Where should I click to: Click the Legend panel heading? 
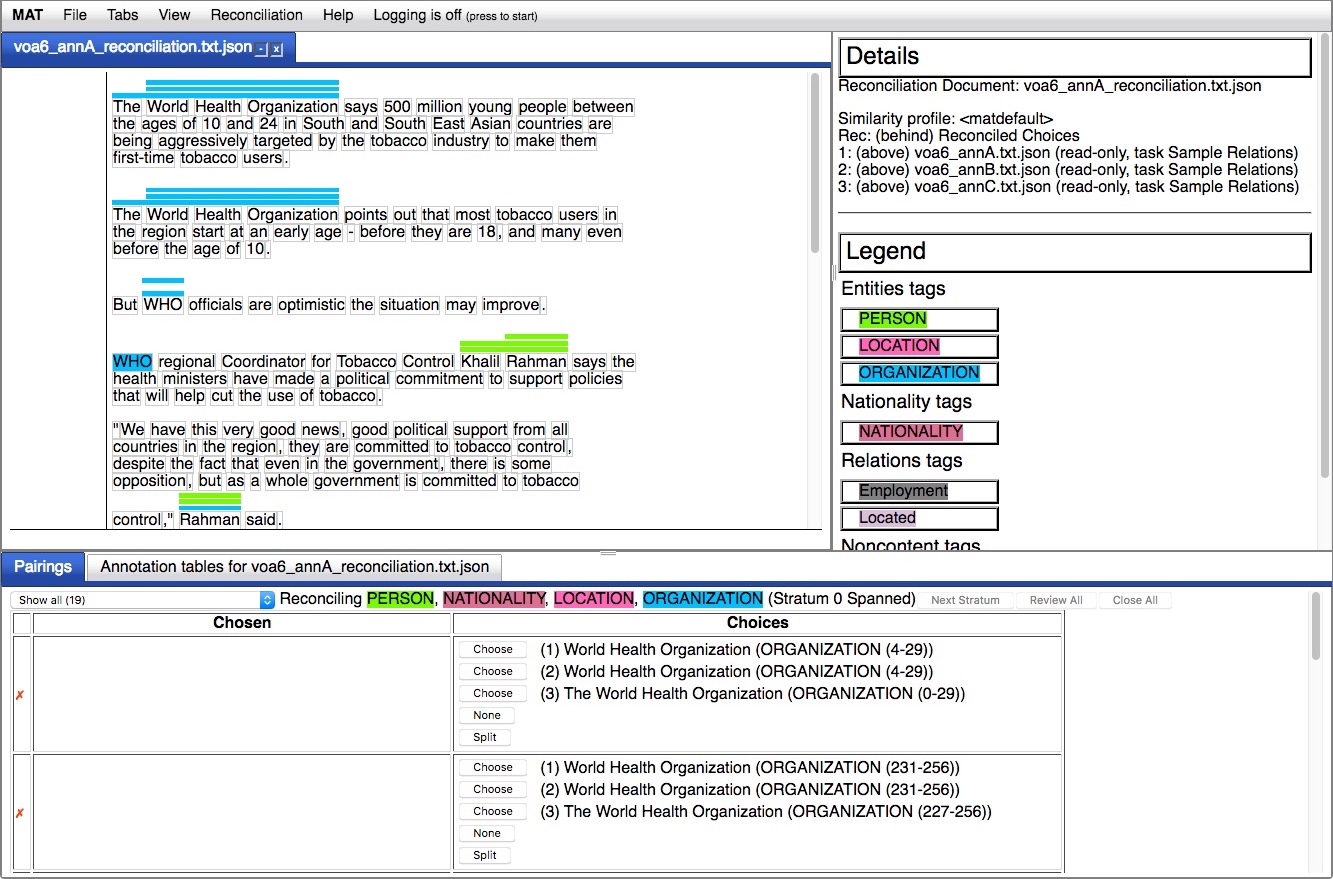(1075, 252)
